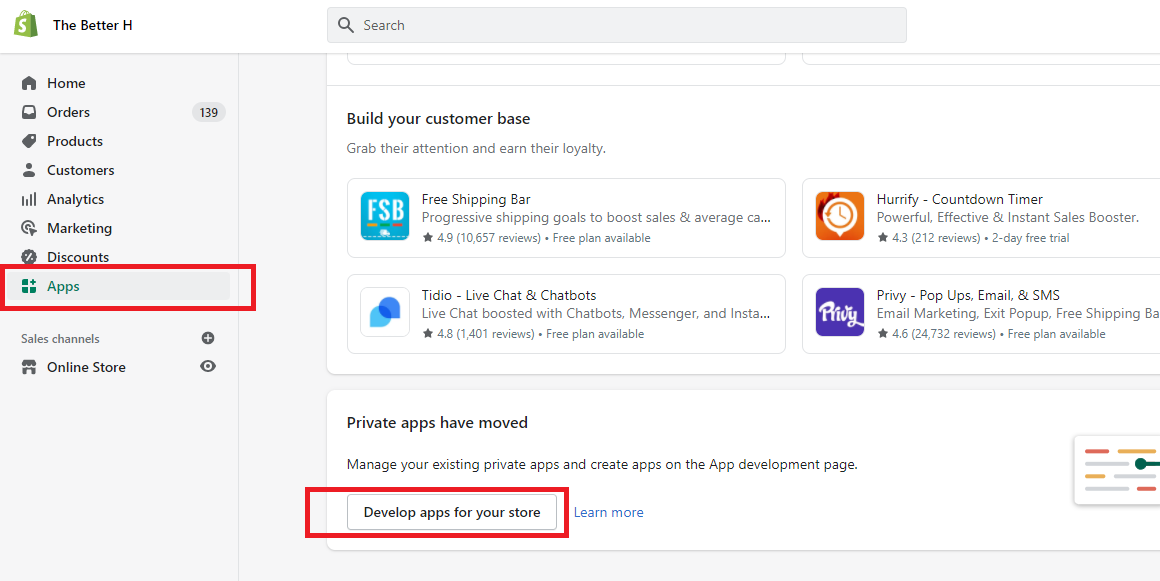Screen dimensions: 1160x581
Task: Click the Develop apps for your store button
Action: pos(452,512)
